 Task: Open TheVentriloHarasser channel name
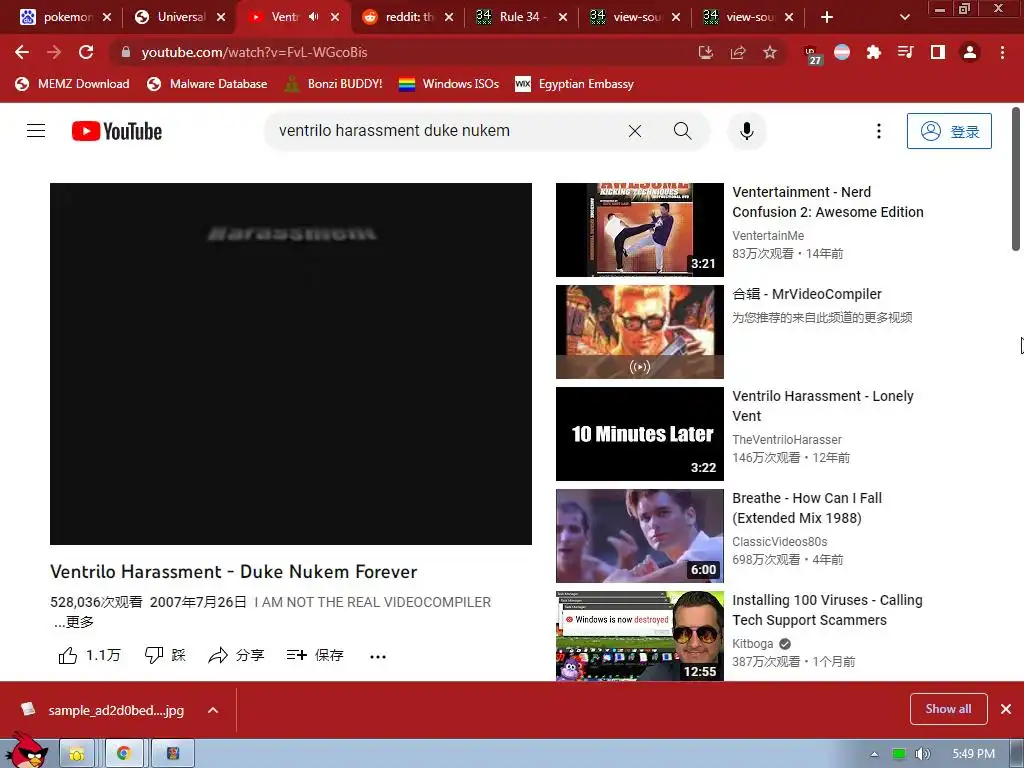coord(787,440)
